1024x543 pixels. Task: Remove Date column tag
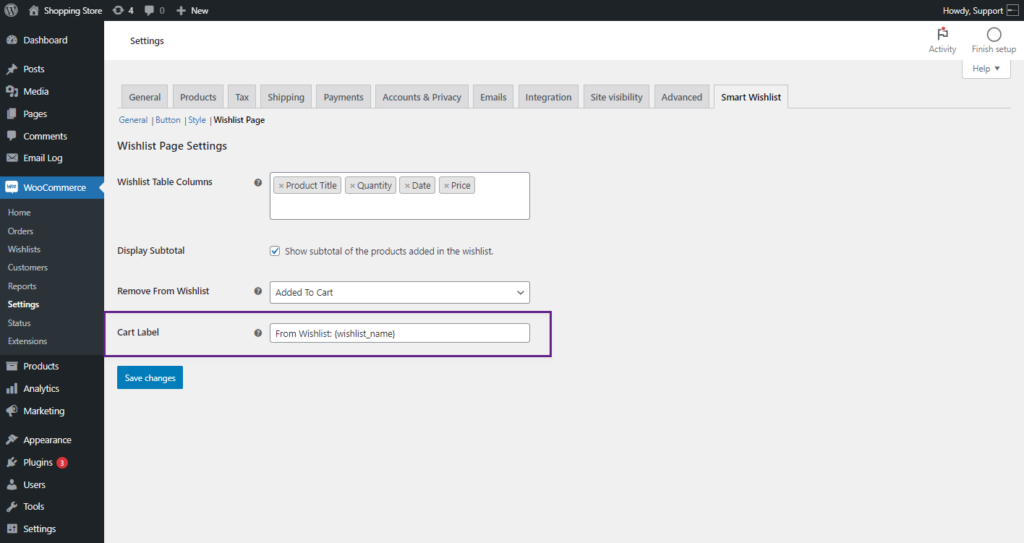coord(408,186)
